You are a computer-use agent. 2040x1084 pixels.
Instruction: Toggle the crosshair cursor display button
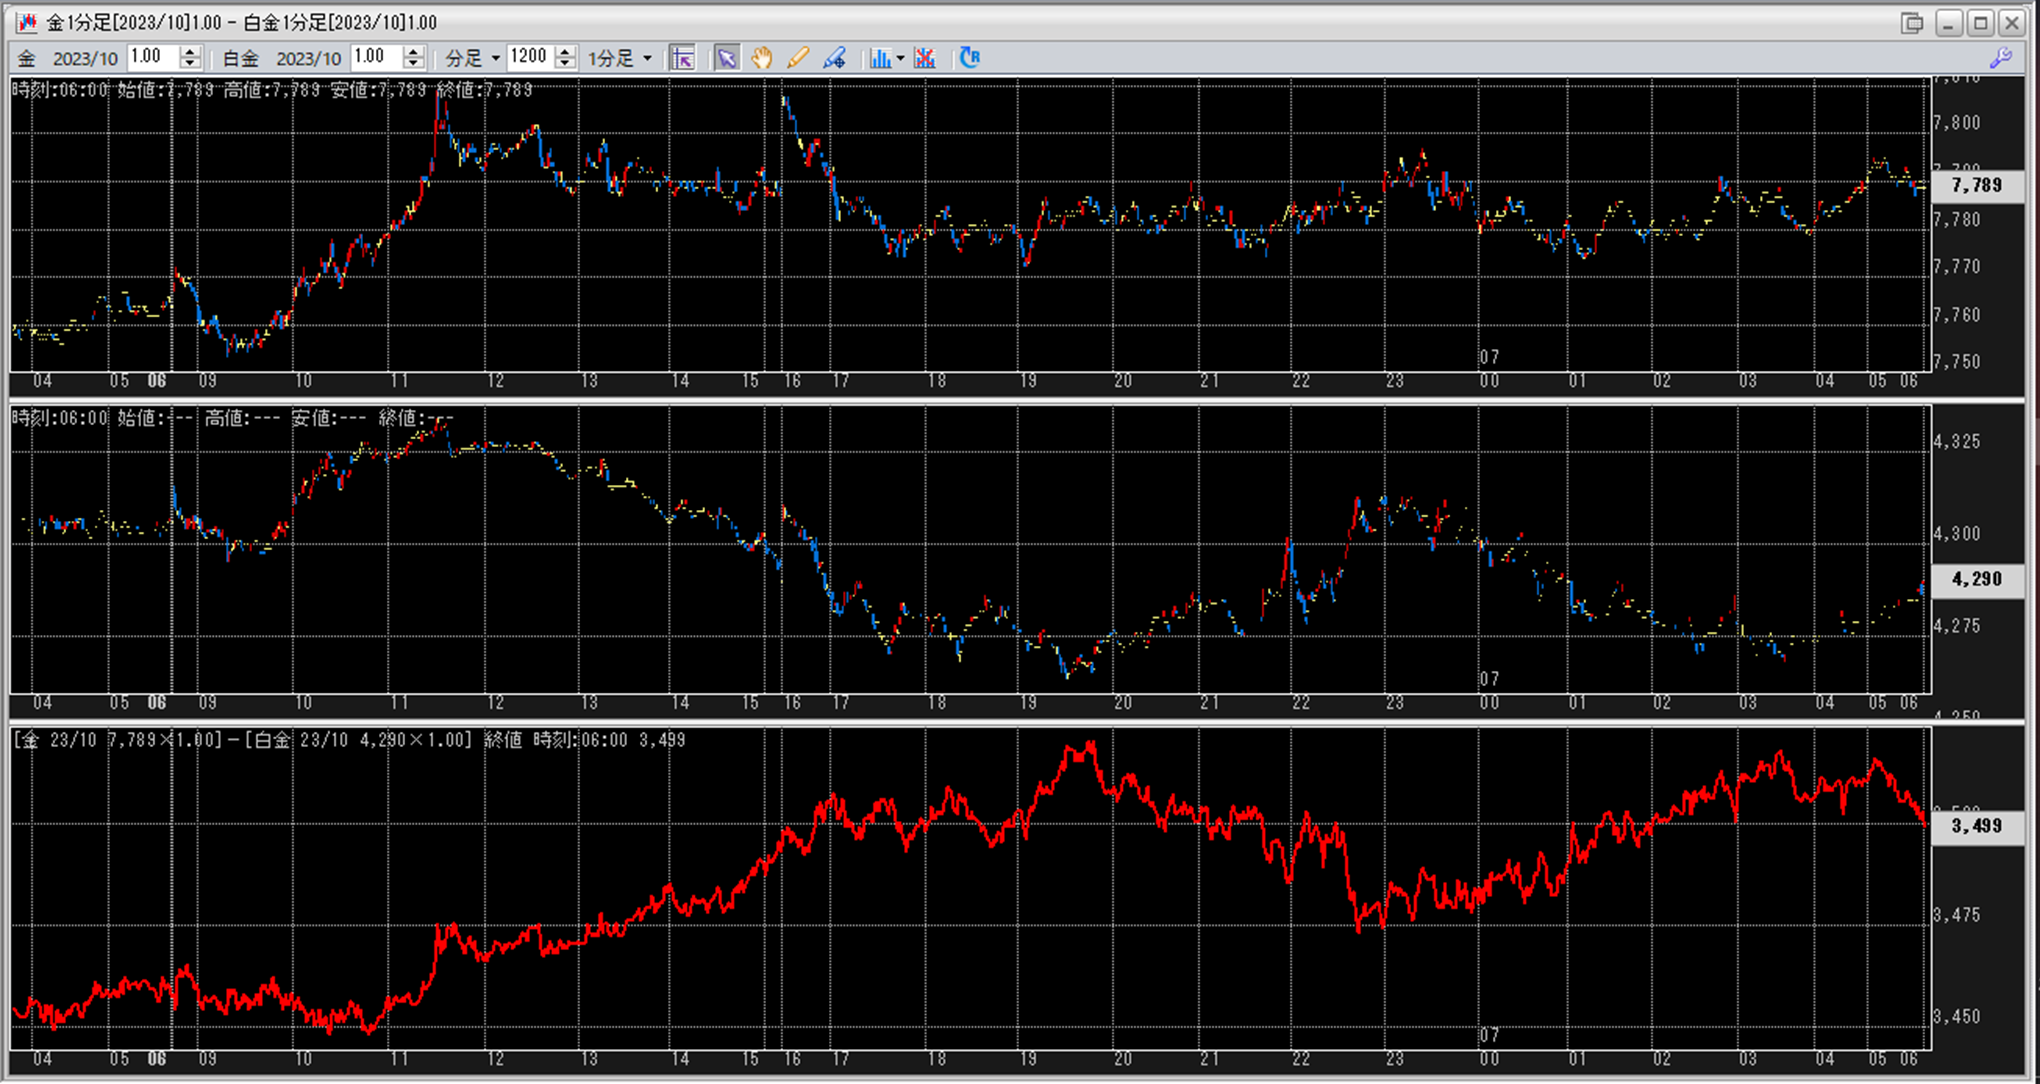click(x=683, y=58)
